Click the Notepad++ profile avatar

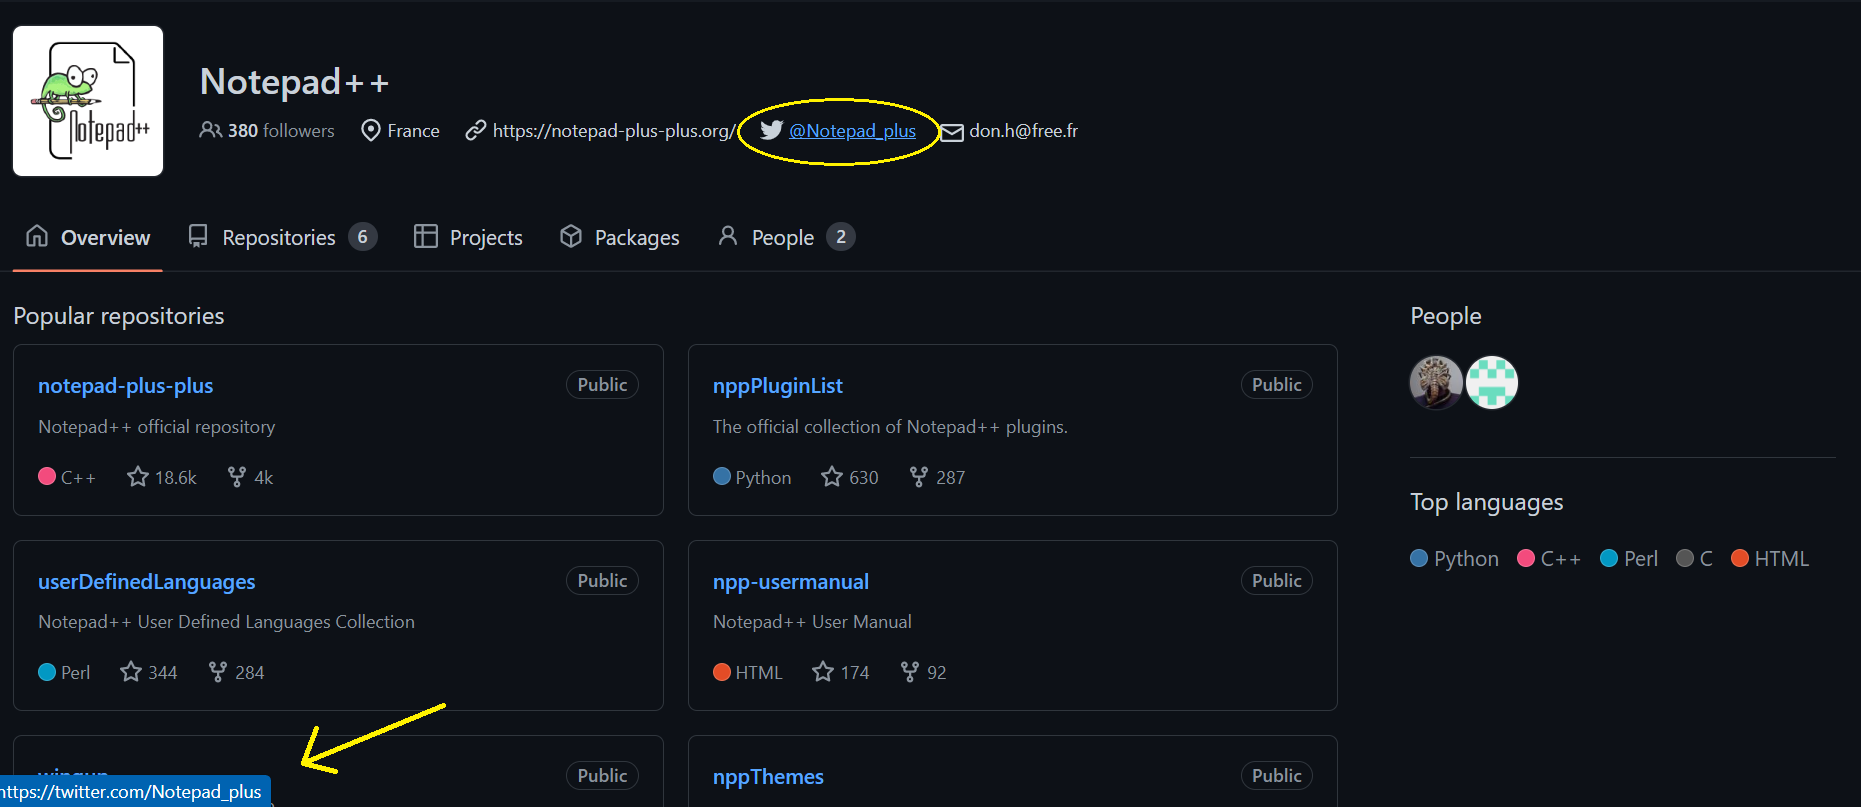point(87,100)
